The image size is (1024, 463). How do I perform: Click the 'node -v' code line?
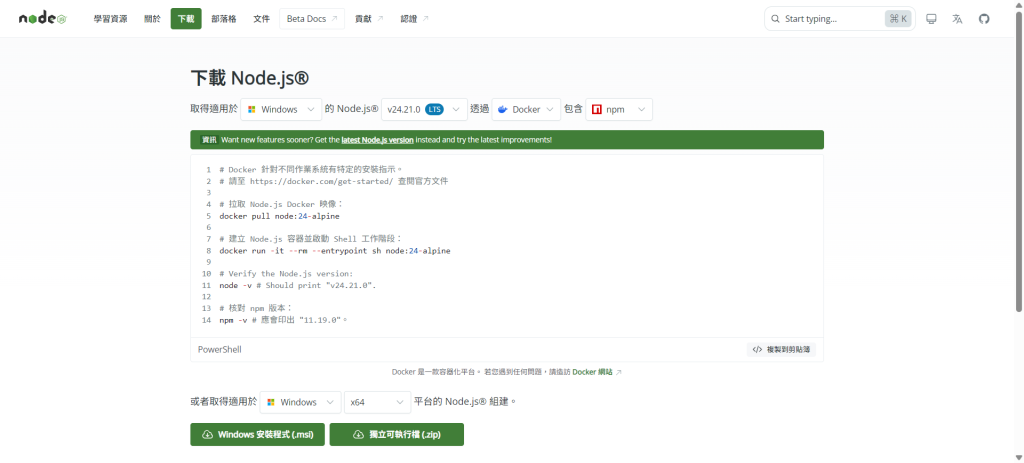(298, 285)
